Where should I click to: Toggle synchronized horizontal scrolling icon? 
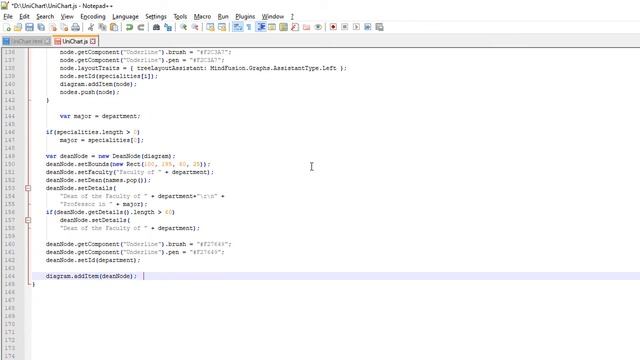(x=222, y=27)
